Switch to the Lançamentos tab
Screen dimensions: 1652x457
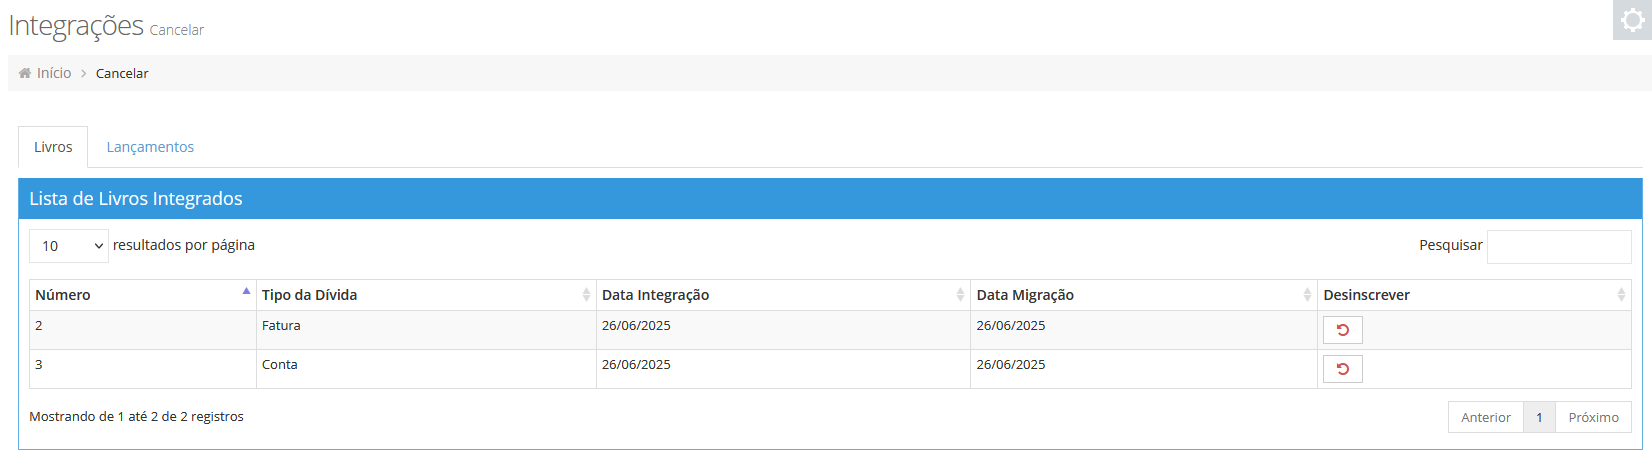coord(150,147)
